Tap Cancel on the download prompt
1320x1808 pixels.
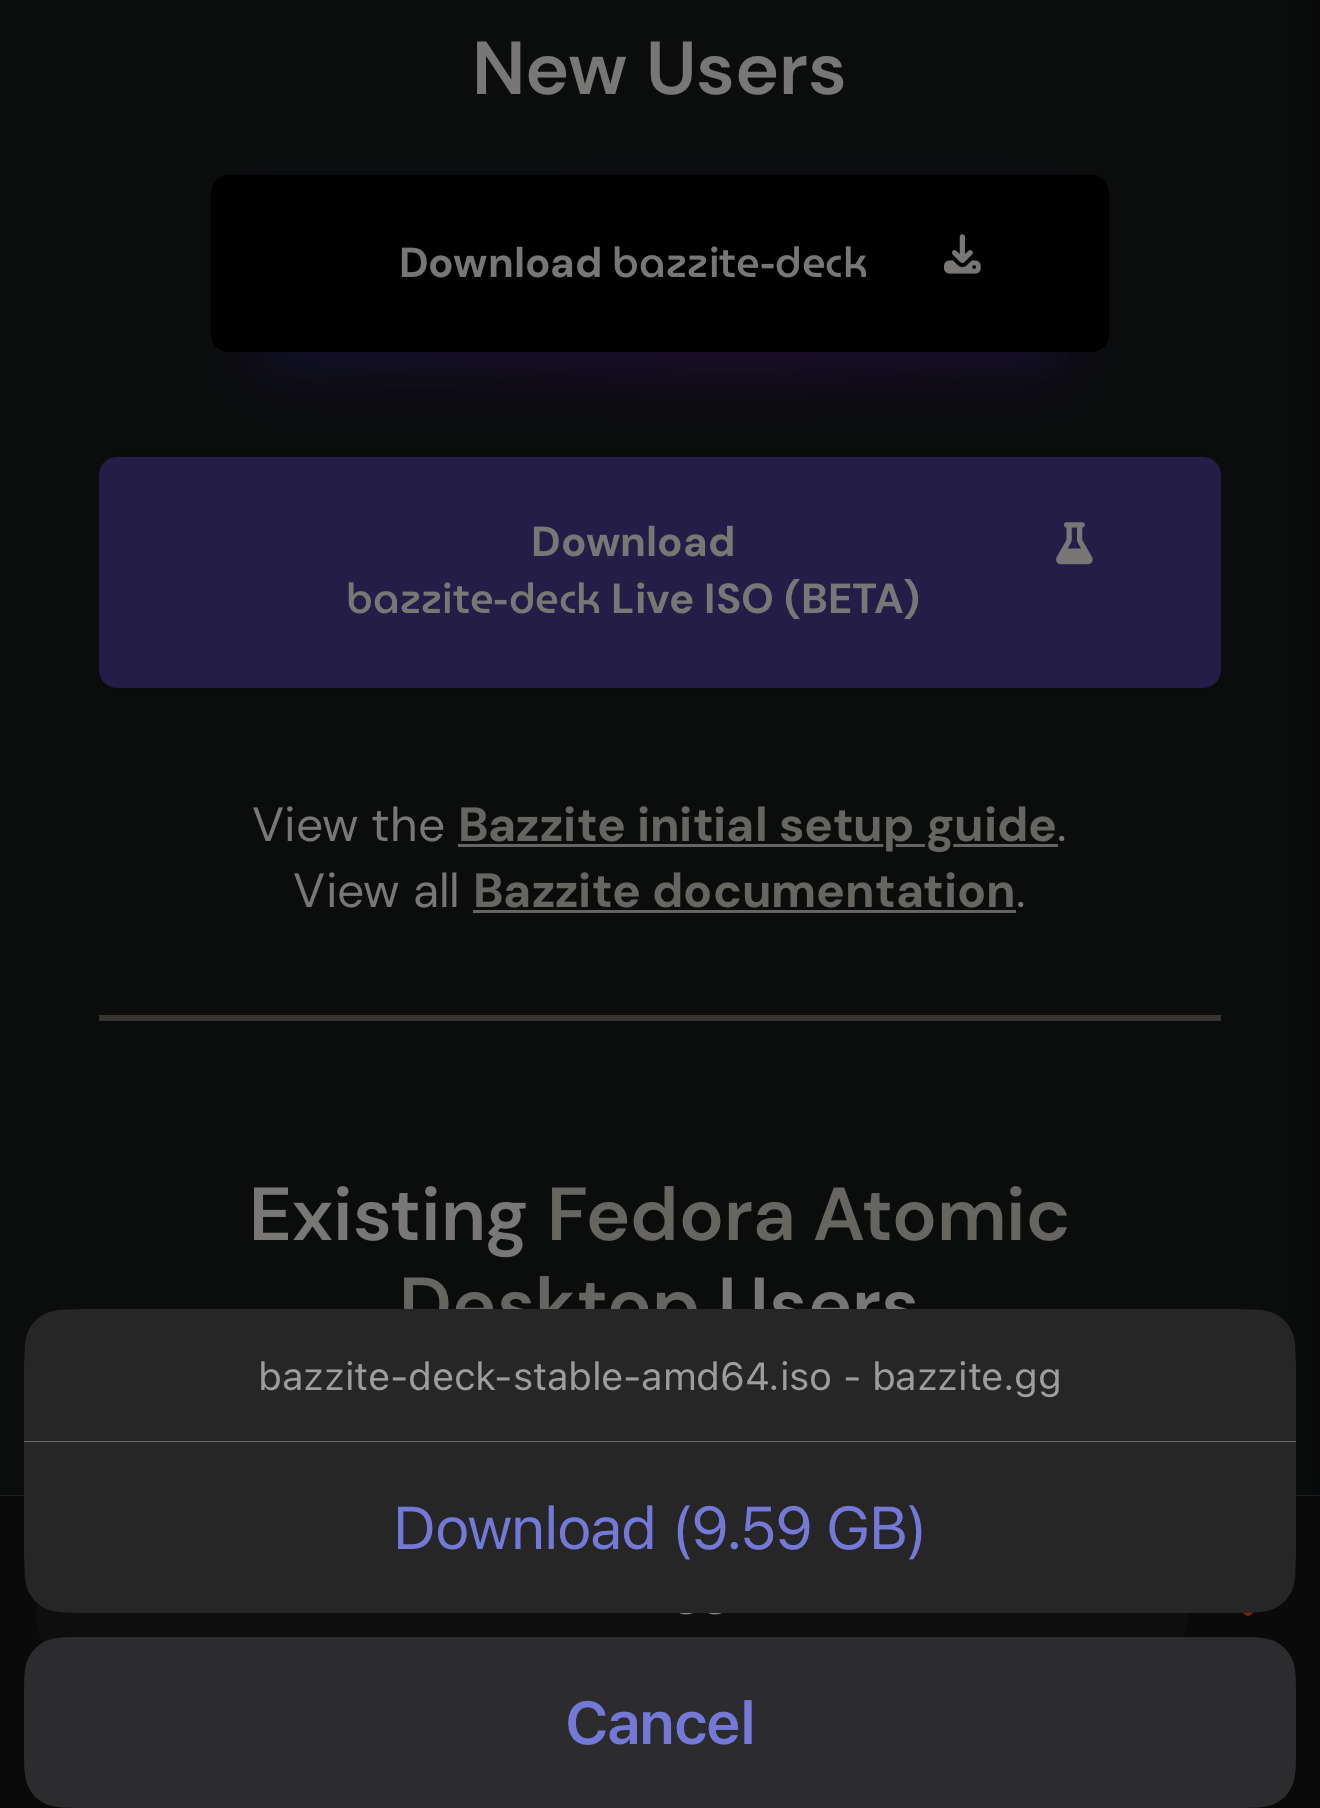click(659, 1723)
